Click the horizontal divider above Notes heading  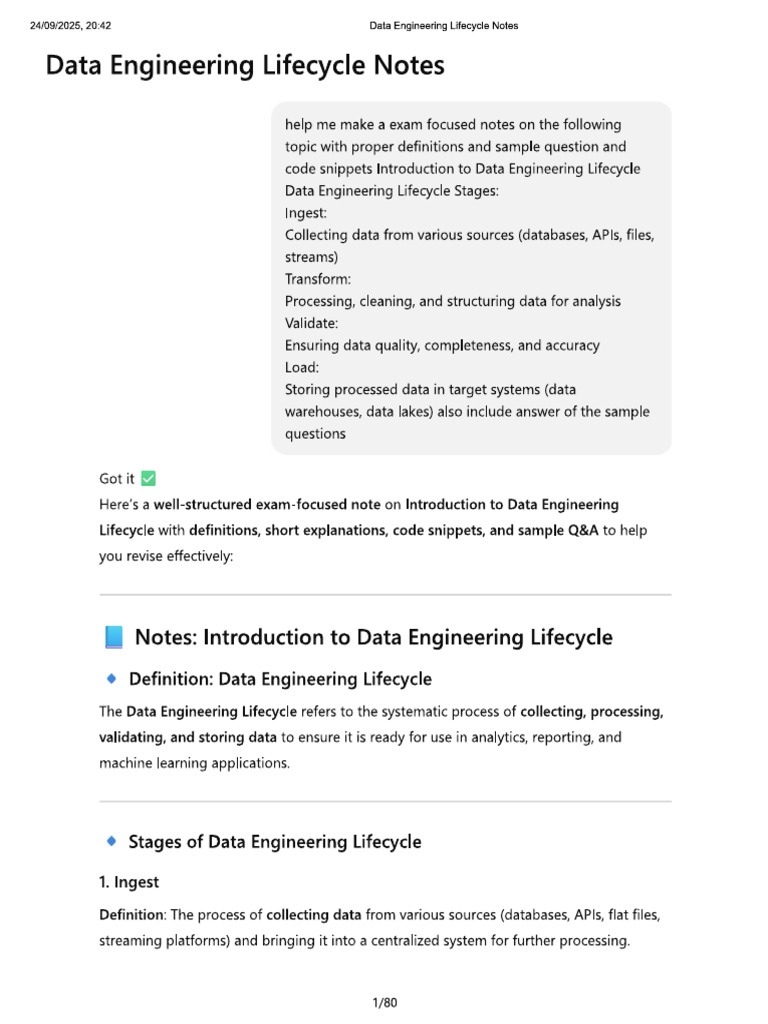(x=385, y=595)
